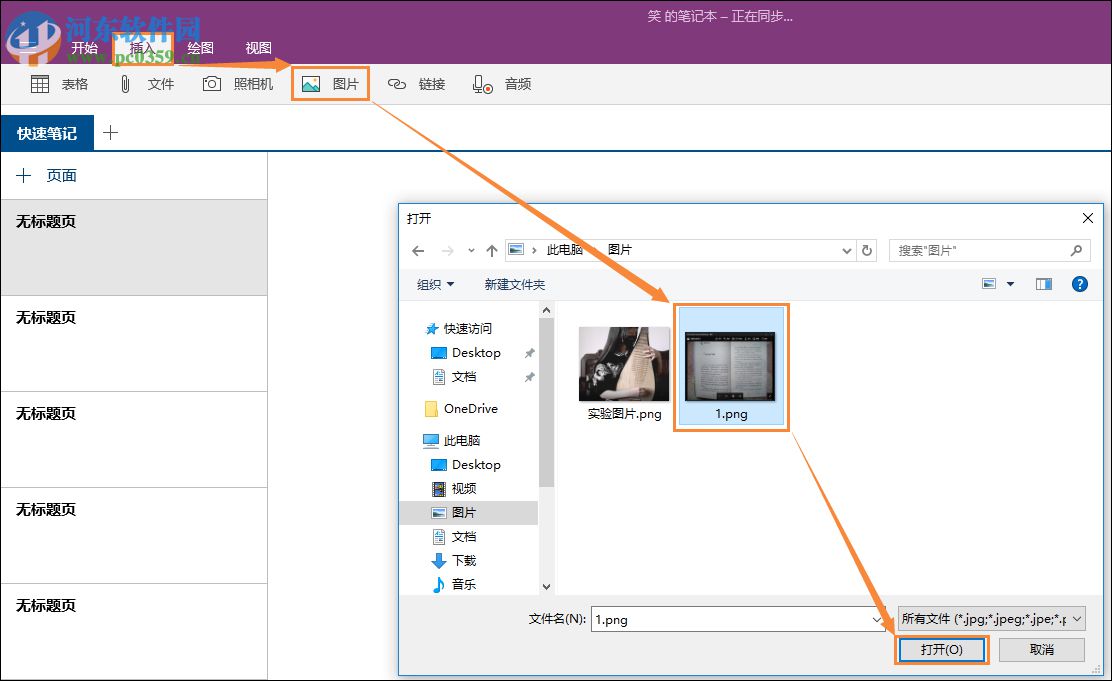Confirm with the 打开(O) button
Image resolution: width=1112 pixels, height=681 pixels.
click(941, 649)
